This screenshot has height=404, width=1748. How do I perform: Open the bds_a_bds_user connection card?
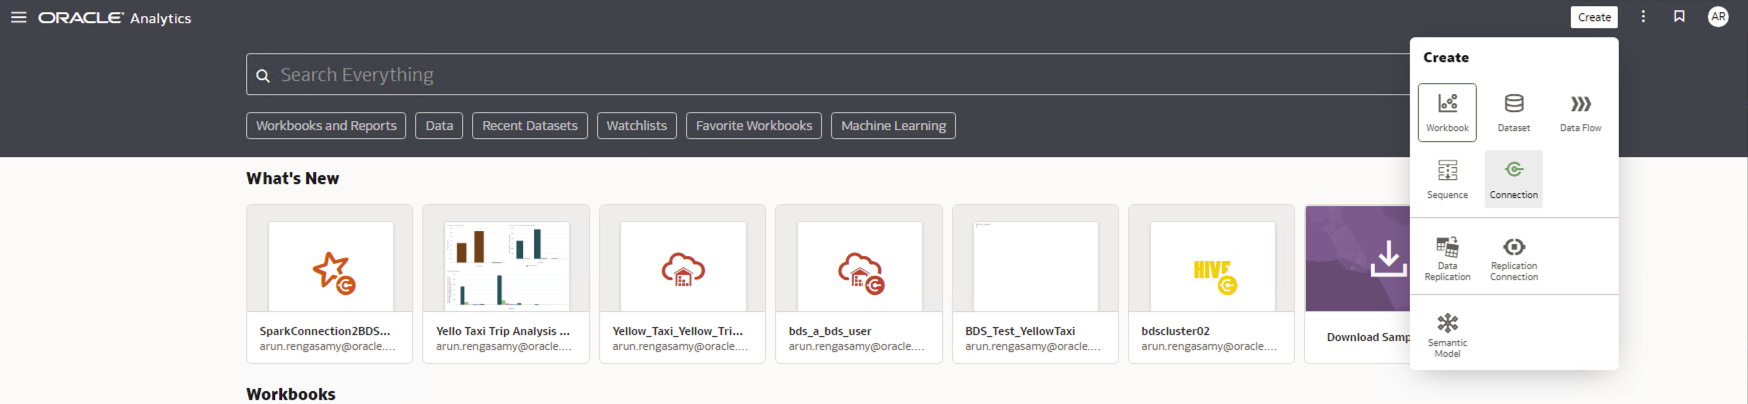point(859,284)
